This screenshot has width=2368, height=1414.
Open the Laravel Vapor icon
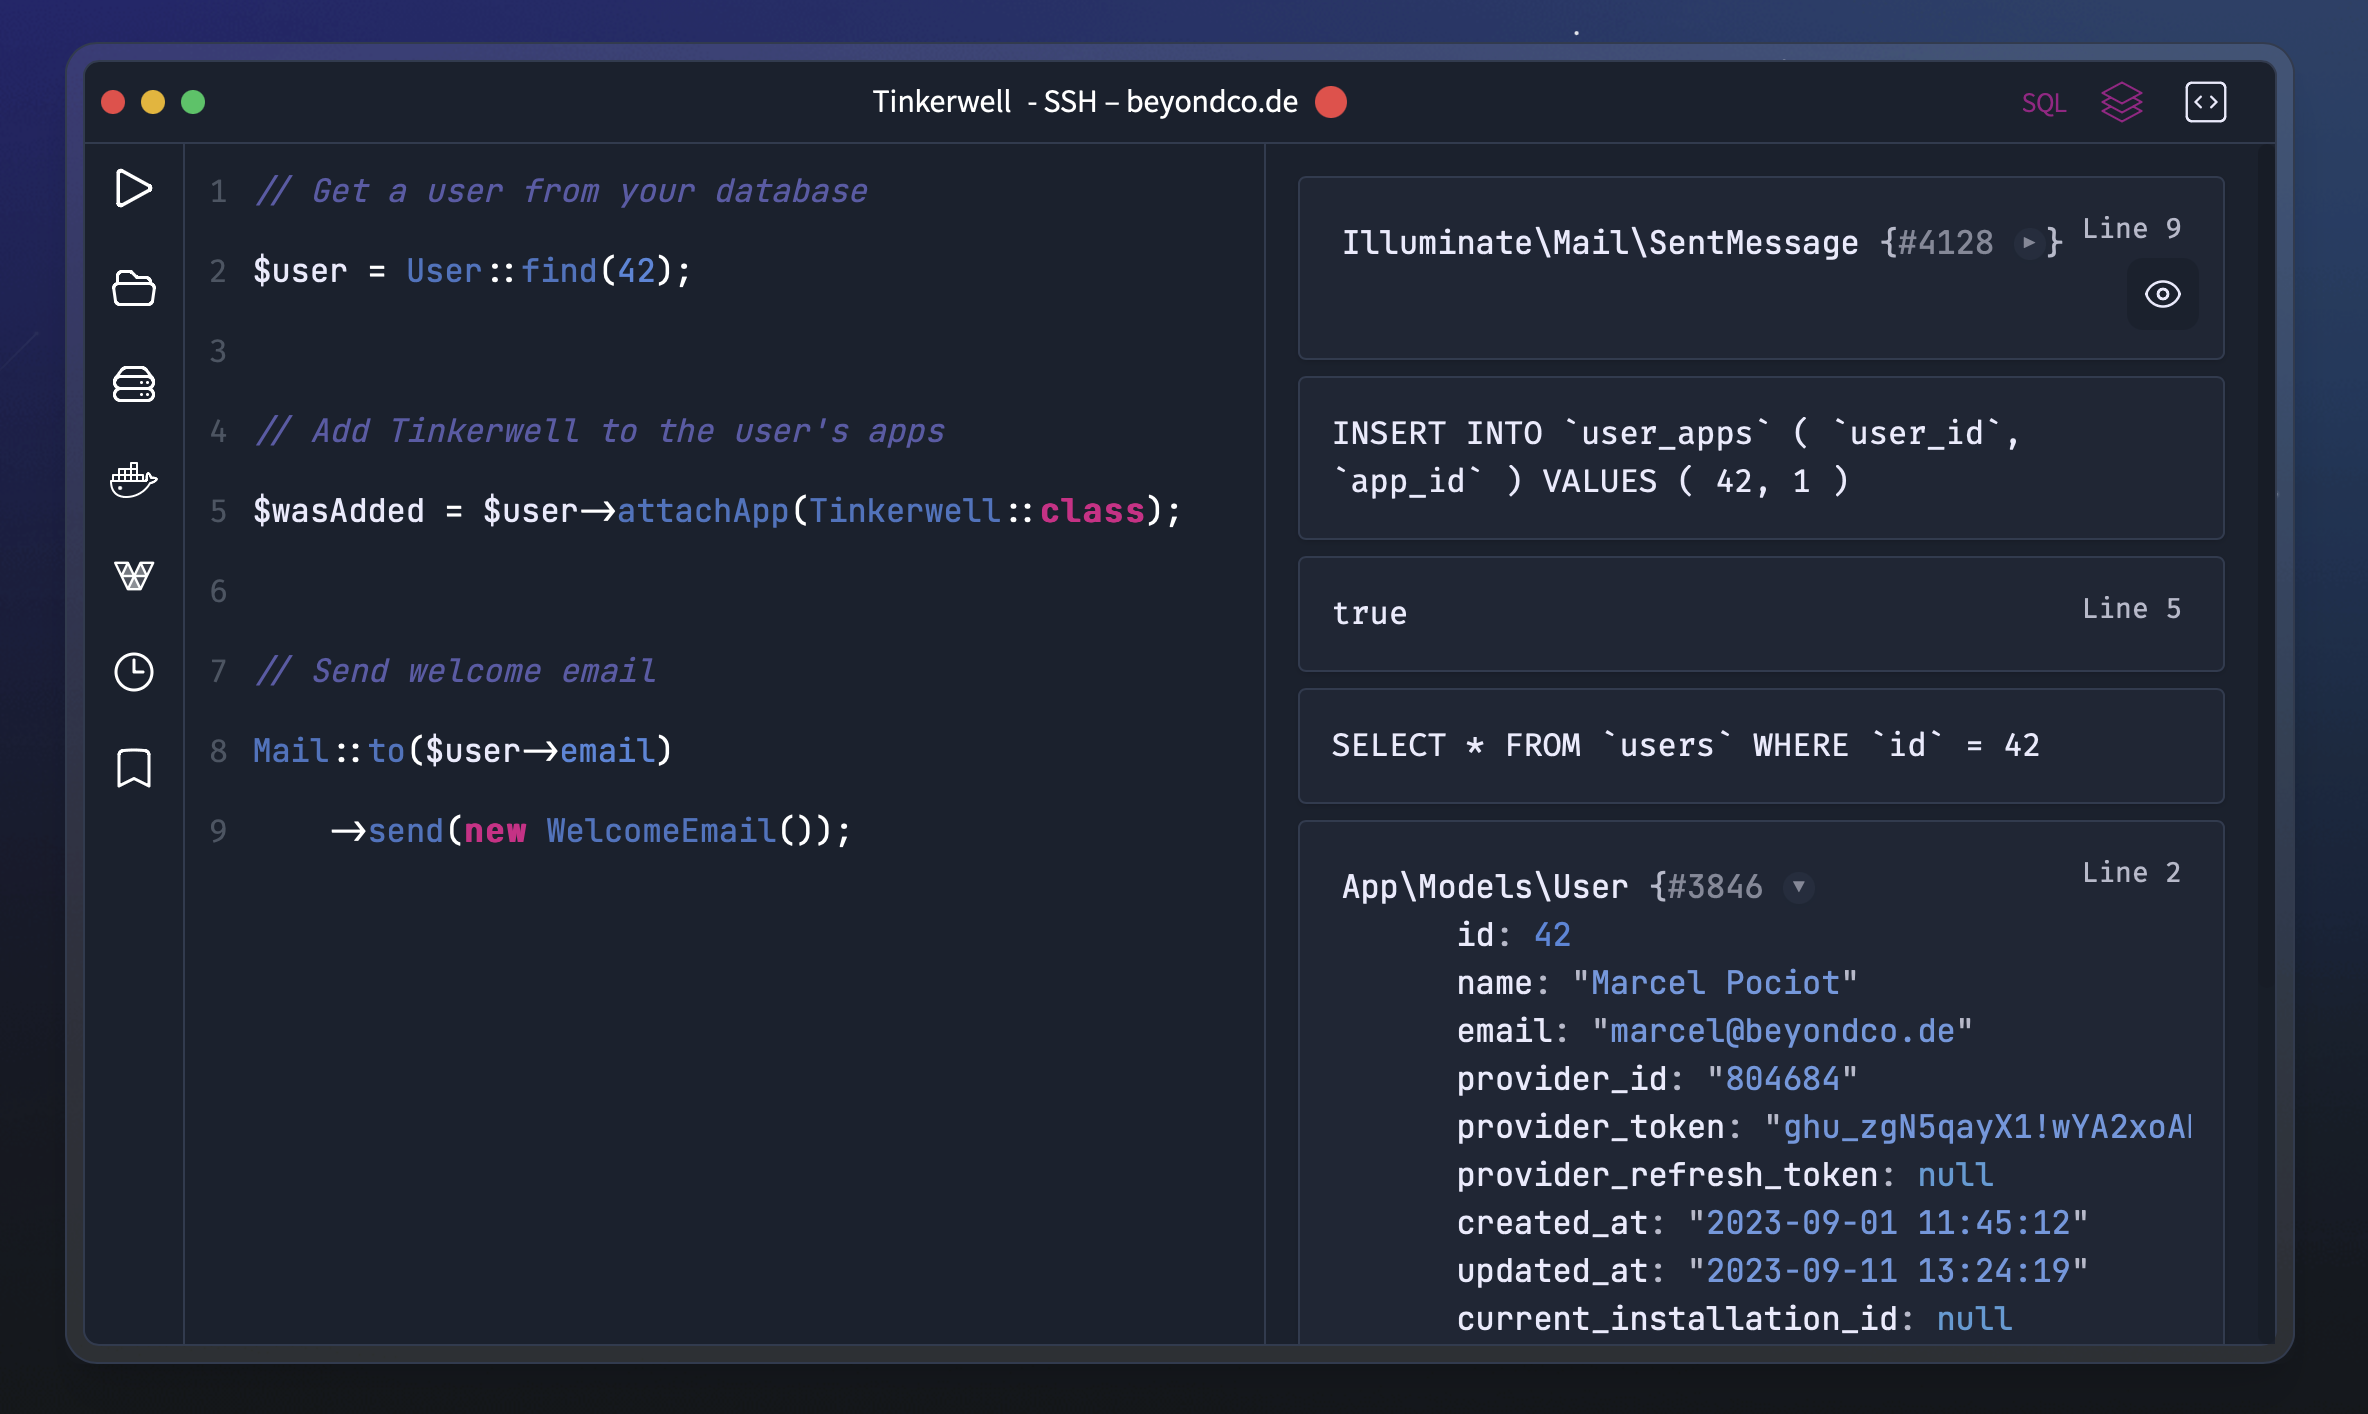tap(133, 576)
